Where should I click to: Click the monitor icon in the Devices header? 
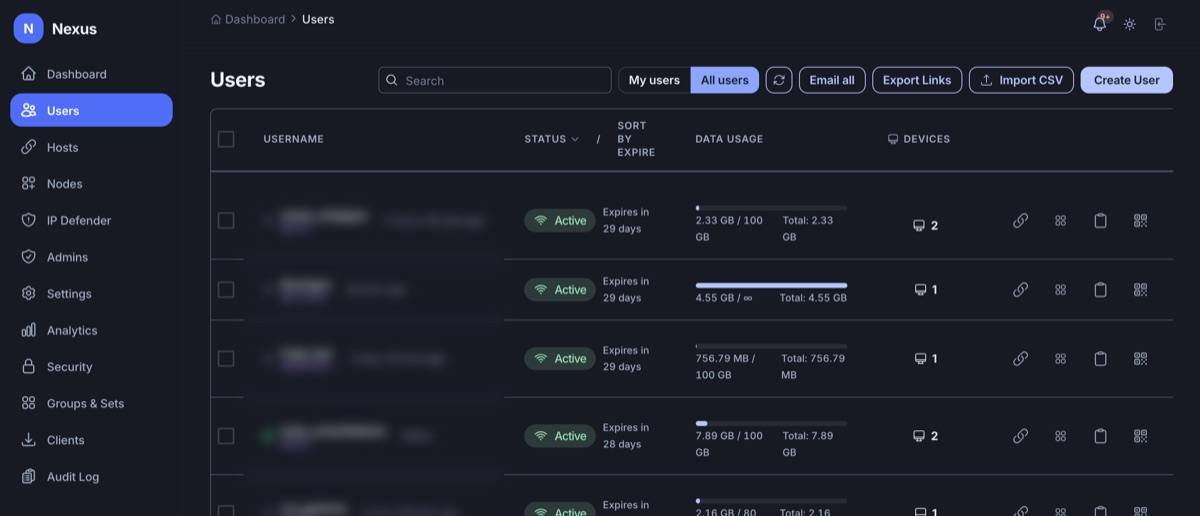coord(893,139)
